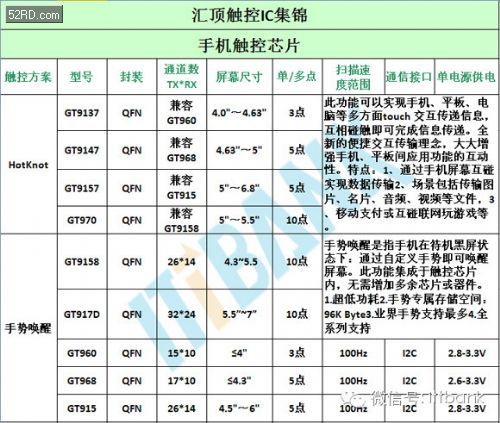Click the 触控方案 column header

(x=29, y=77)
